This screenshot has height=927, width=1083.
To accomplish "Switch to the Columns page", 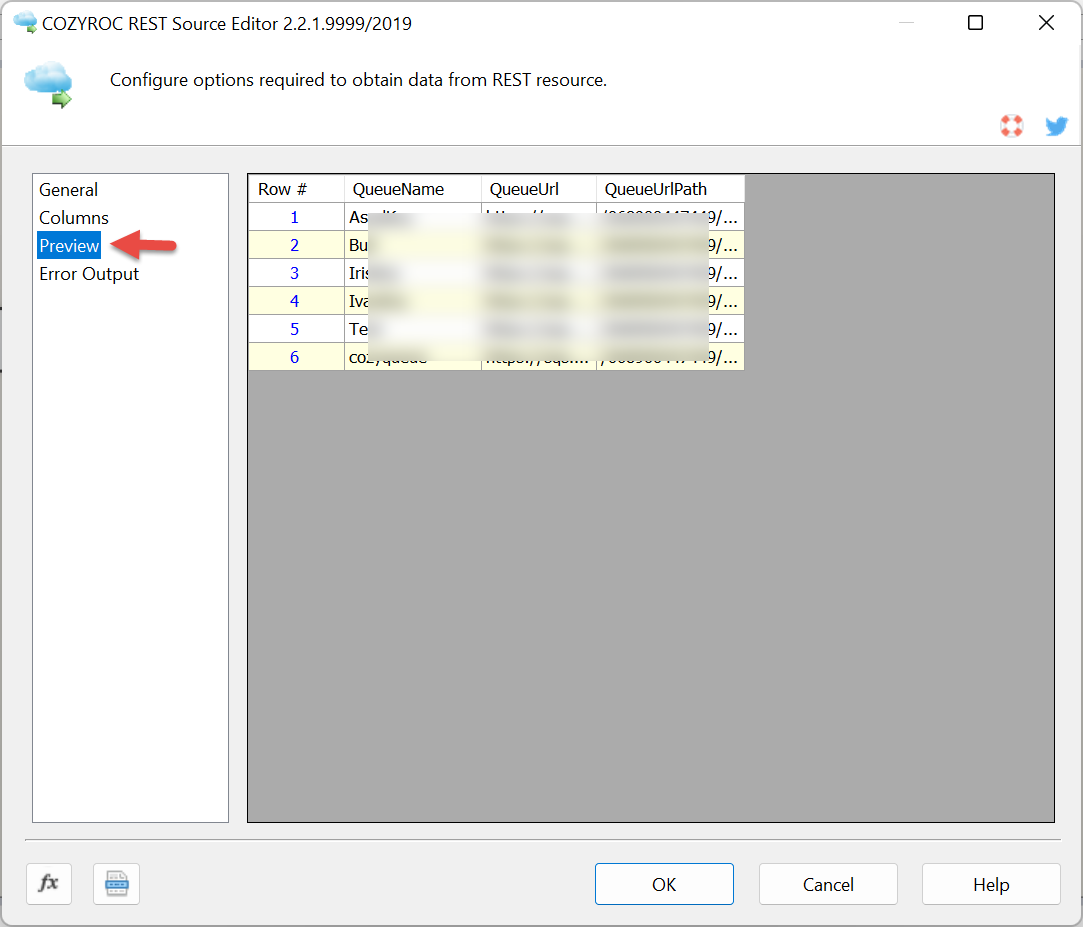I will [x=74, y=218].
